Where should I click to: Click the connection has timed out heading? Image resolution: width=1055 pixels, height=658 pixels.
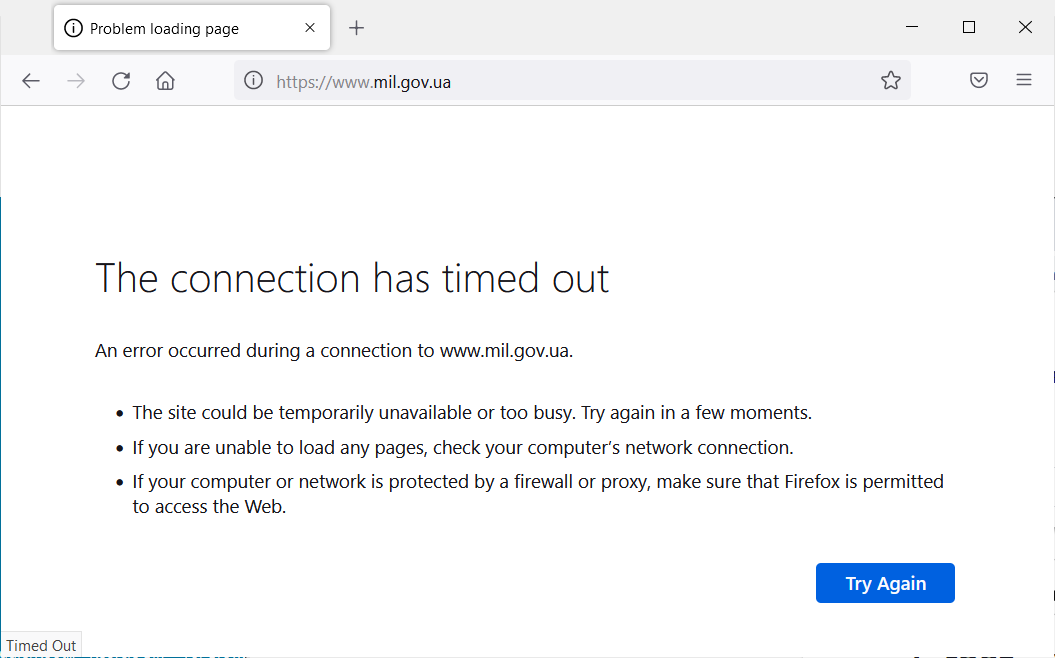[x=352, y=278]
